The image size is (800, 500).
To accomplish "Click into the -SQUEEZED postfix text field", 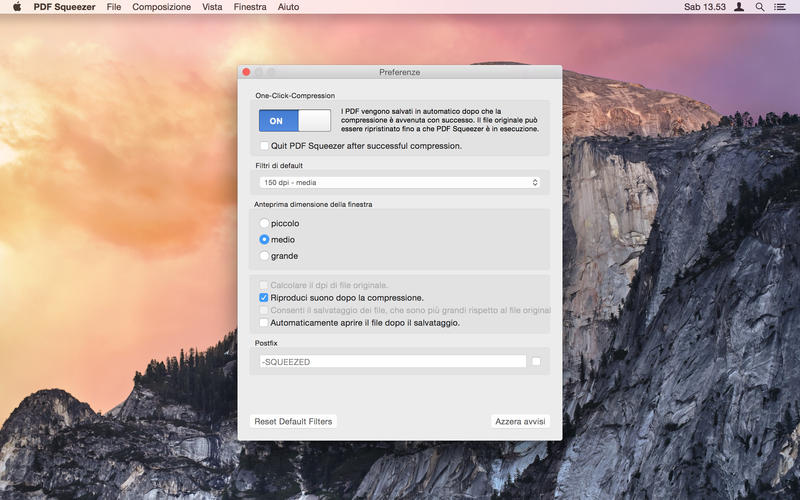I will tap(392, 362).
